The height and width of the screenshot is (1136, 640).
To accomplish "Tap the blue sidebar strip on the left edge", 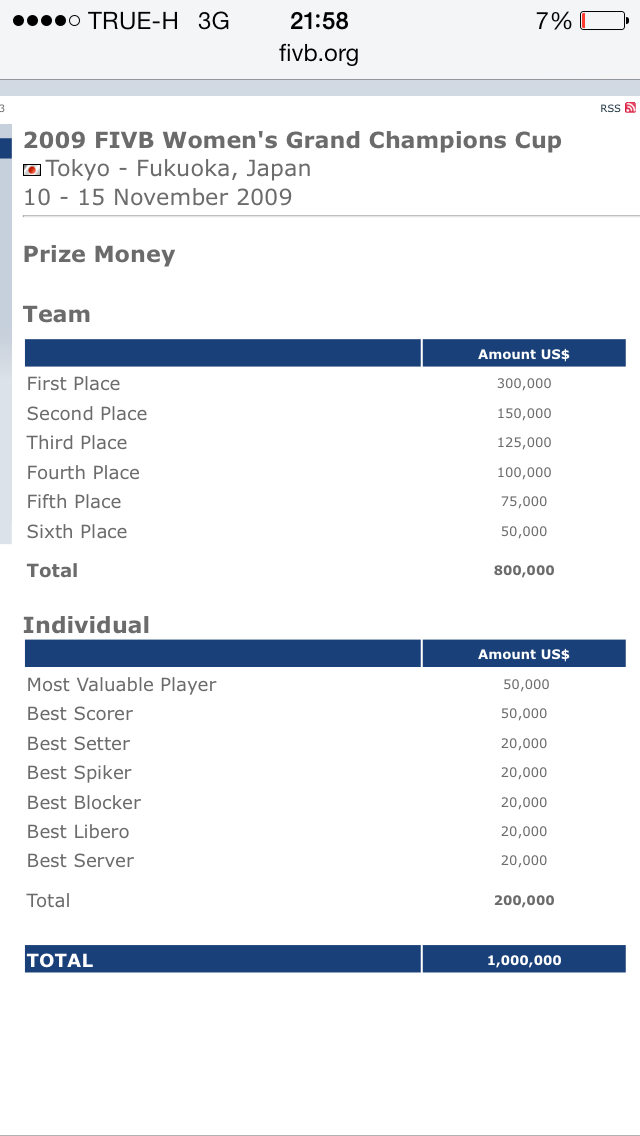I will (5, 148).
